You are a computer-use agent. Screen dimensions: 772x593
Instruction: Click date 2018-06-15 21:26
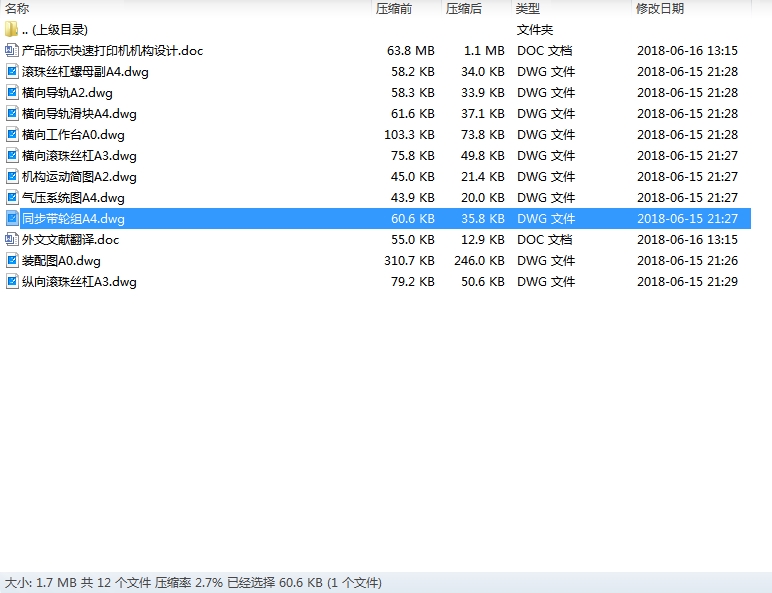click(687, 261)
